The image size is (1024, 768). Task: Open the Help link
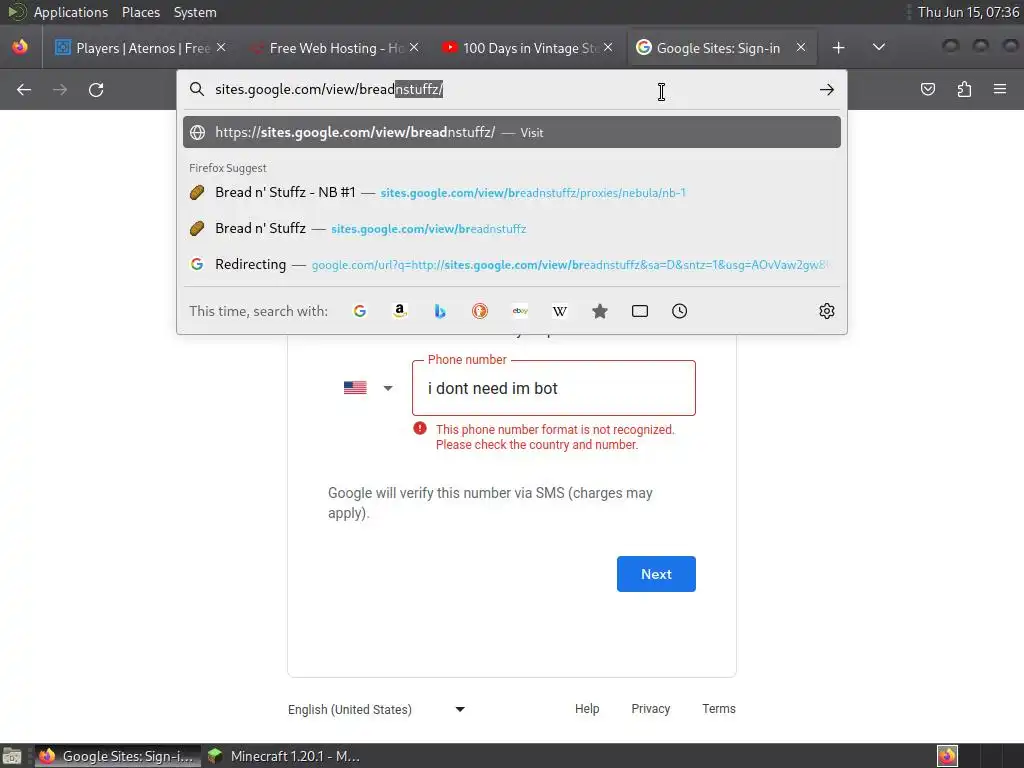coord(587,709)
